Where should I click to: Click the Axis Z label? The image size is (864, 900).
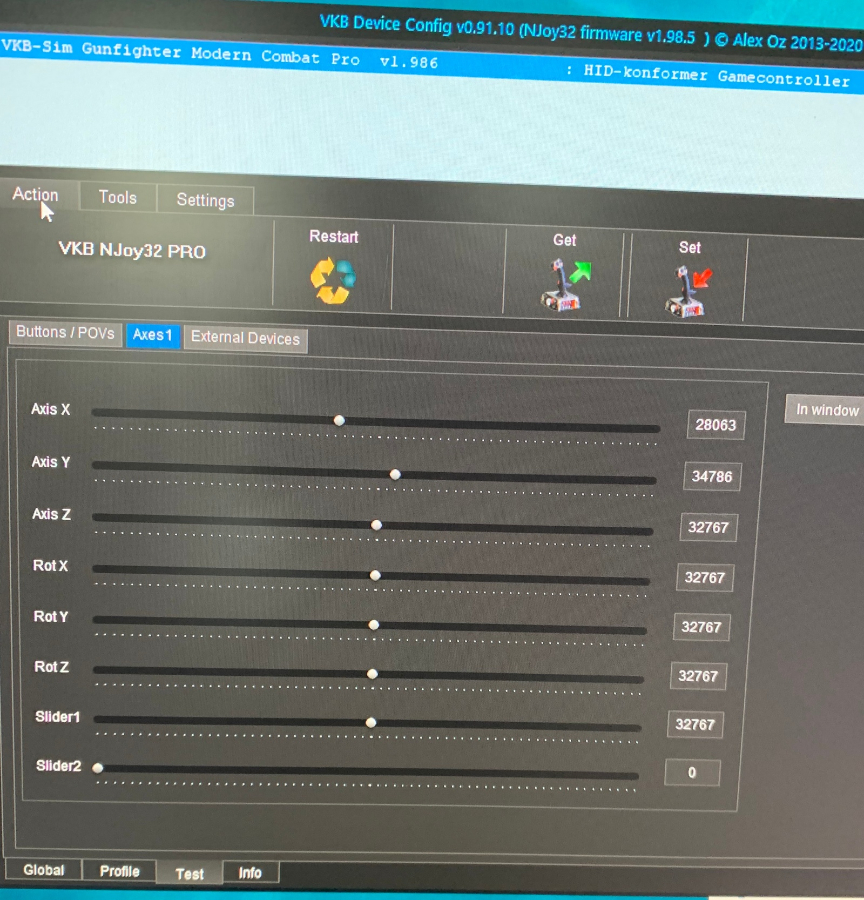point(52,514)
